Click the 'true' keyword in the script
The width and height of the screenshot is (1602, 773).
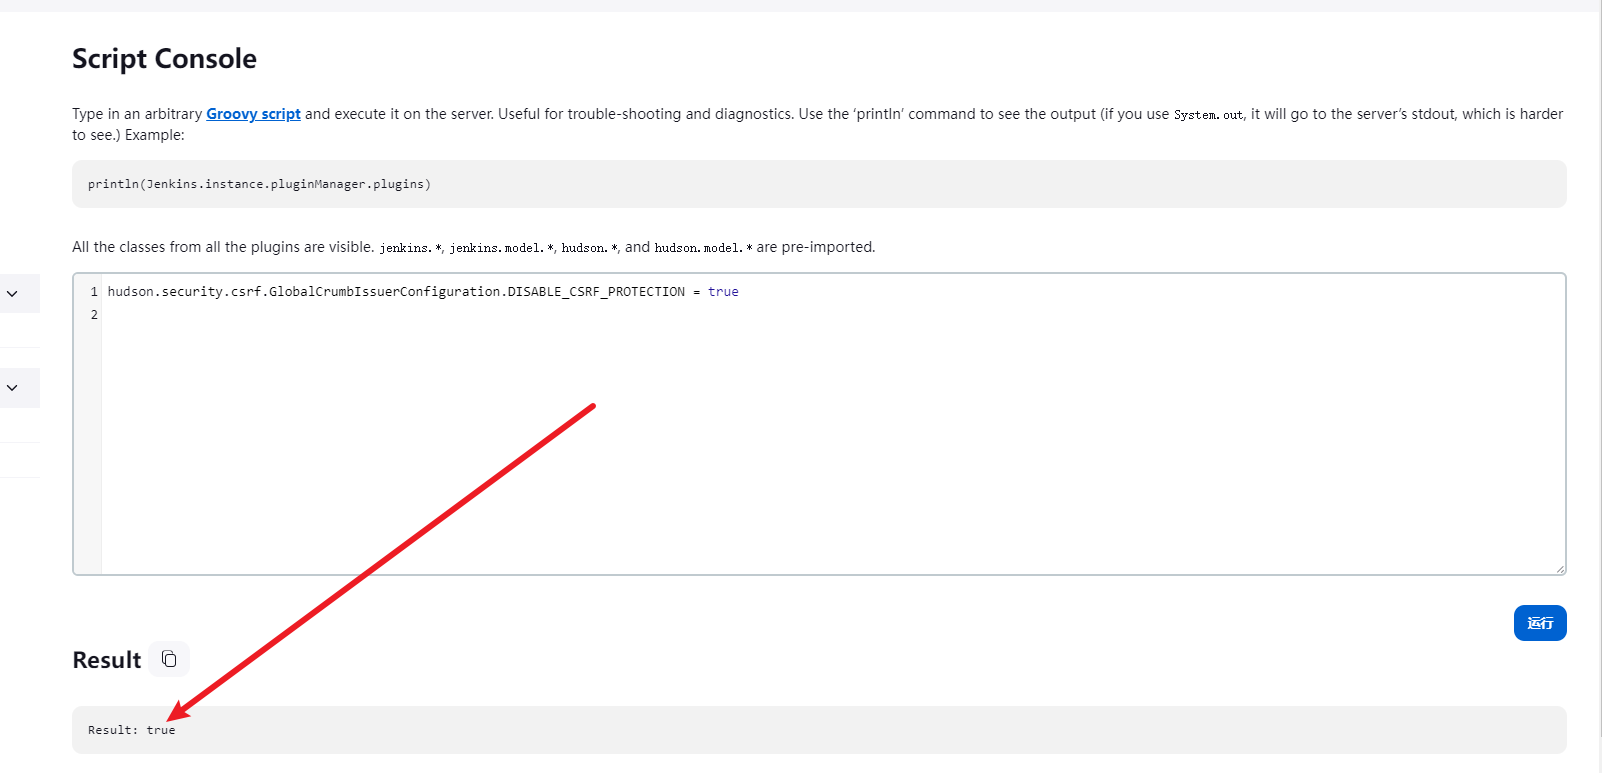[723, 292]
